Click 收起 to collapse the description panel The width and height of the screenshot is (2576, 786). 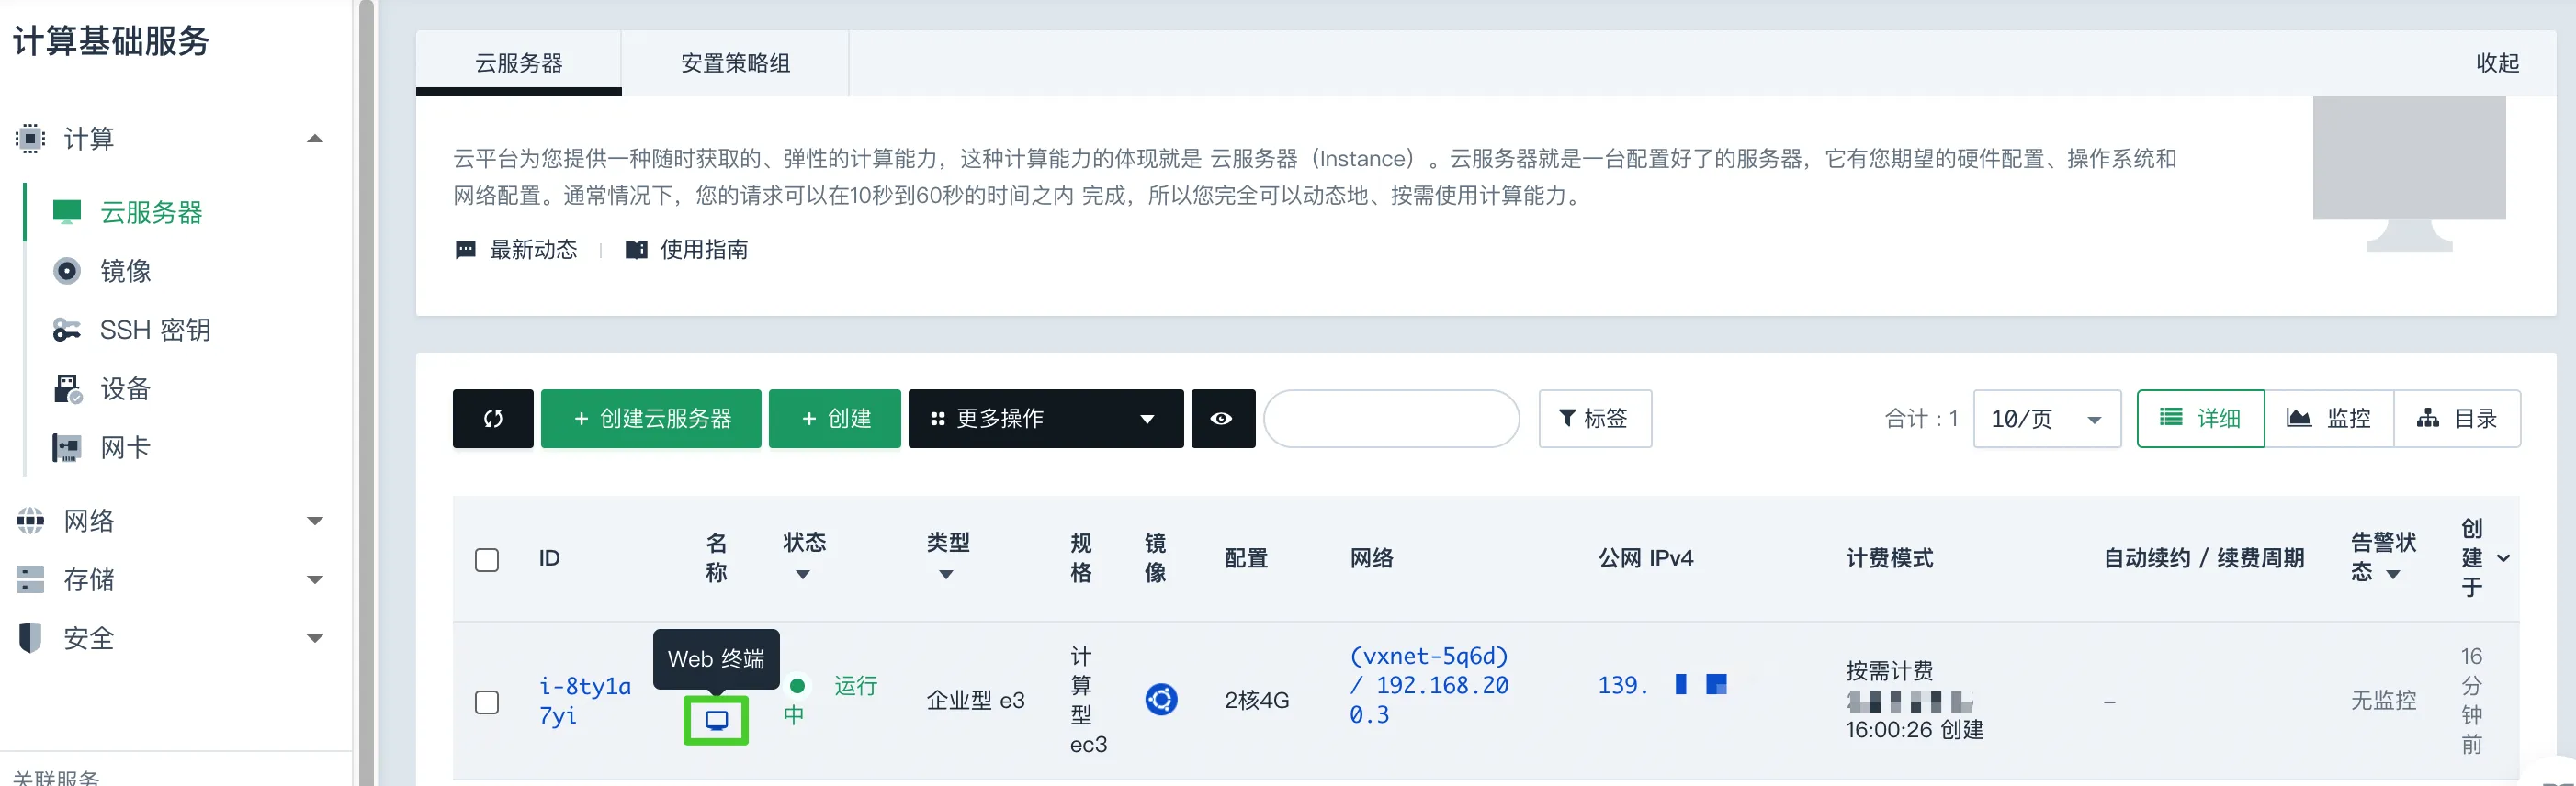coord(2497,63)
